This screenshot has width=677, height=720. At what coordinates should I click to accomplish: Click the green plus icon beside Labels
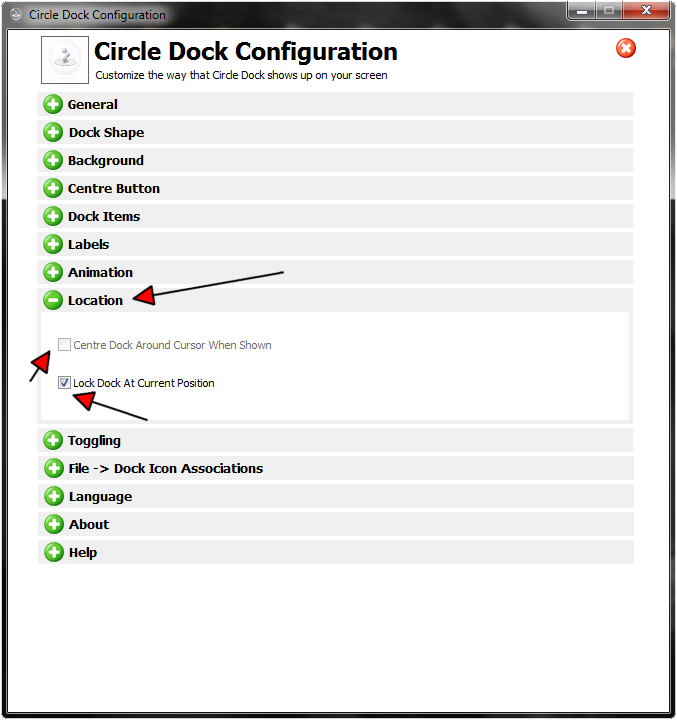54,245
